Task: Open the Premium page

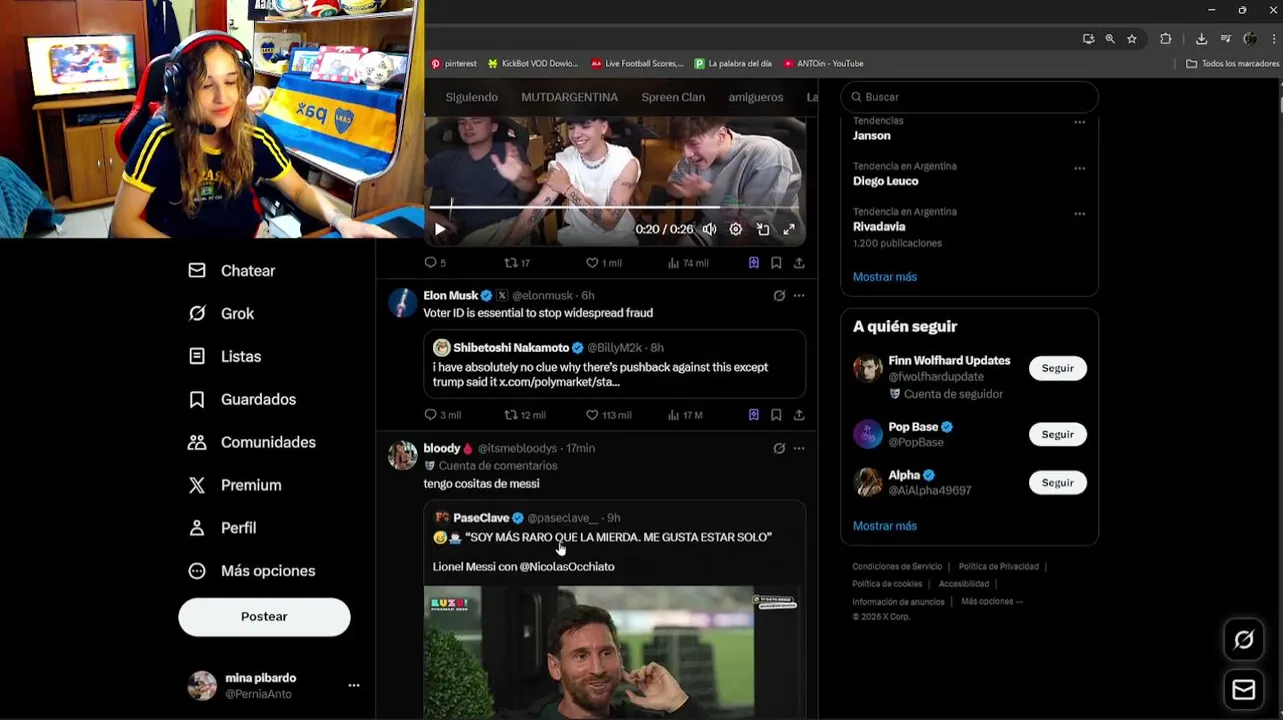Action: pos(235,485)
